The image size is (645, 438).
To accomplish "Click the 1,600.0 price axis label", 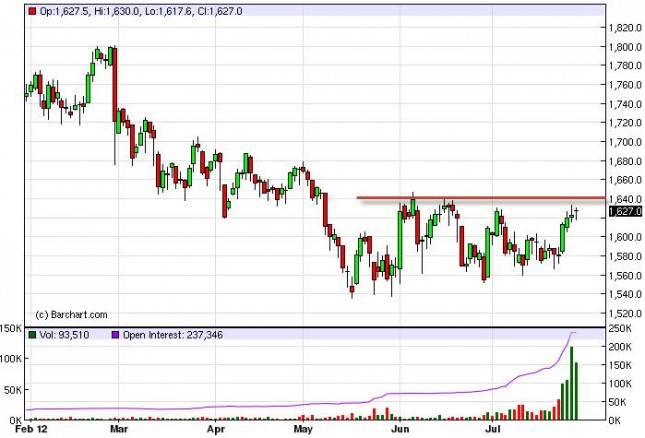I will 625,237.
